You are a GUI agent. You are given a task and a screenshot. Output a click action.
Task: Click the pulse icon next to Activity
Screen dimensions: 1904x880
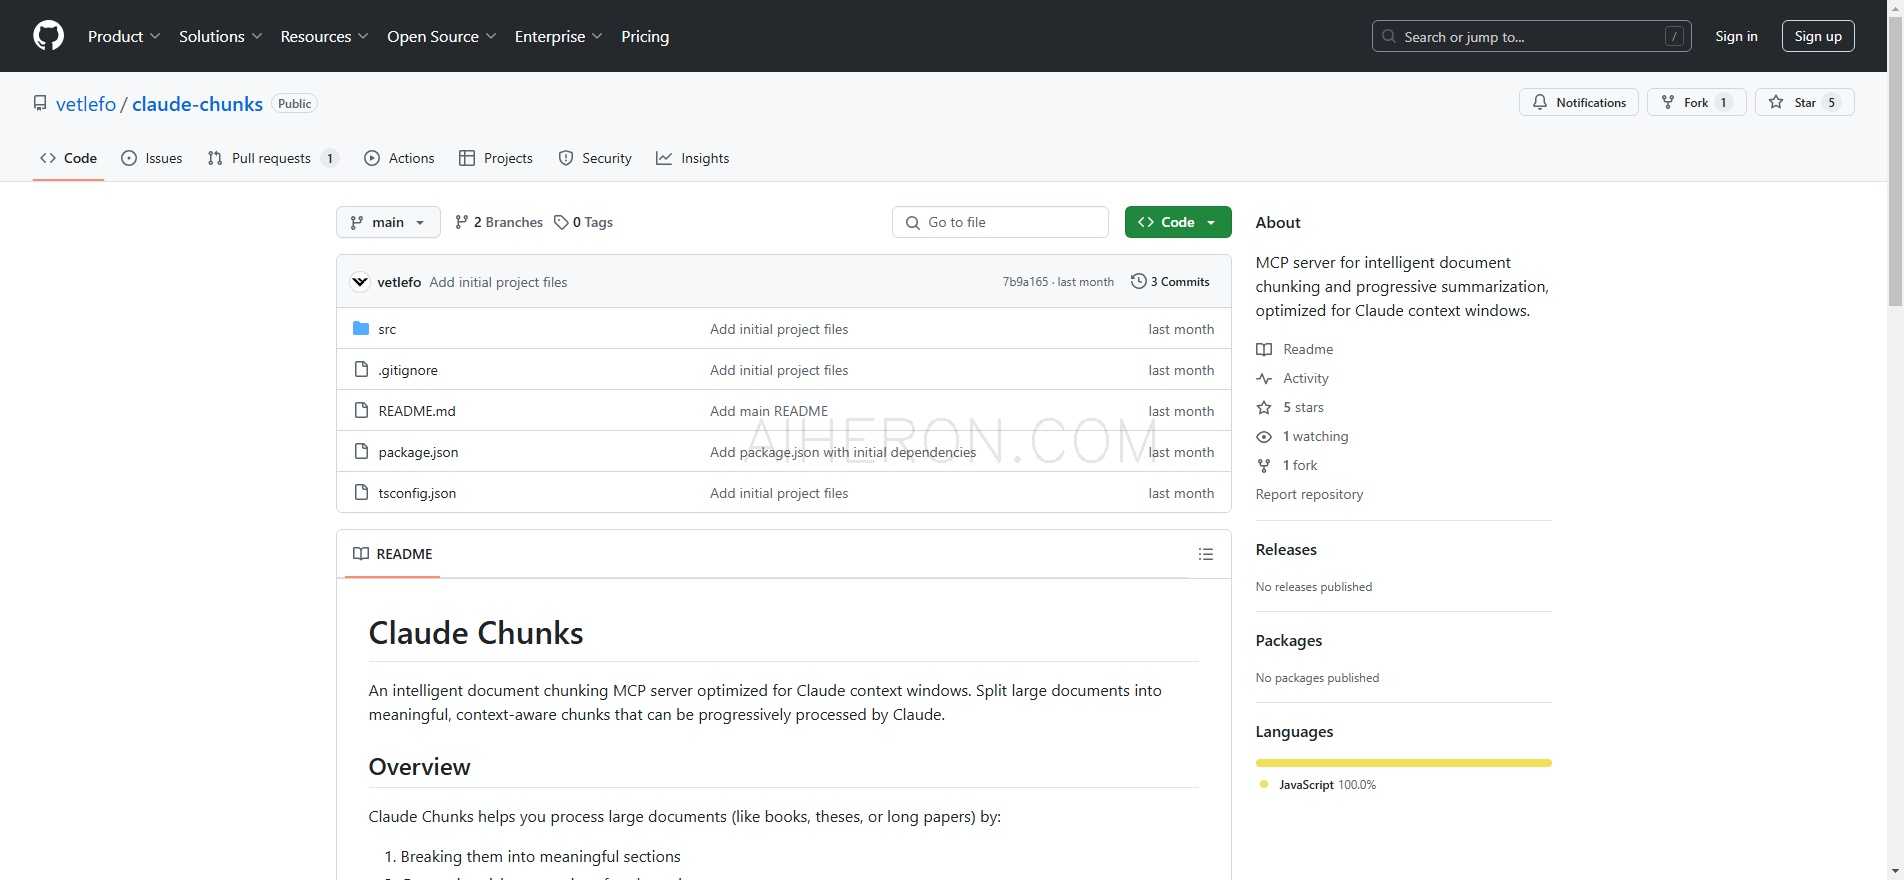(1264, 378)
